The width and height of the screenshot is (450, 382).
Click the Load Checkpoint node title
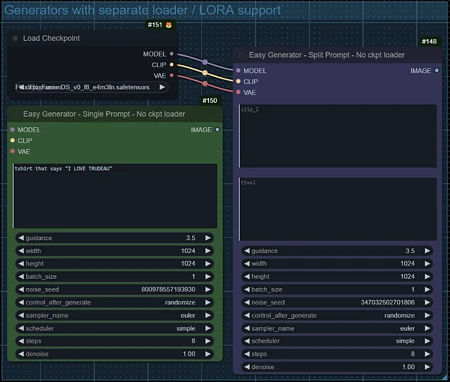click(x=51, y=38)
